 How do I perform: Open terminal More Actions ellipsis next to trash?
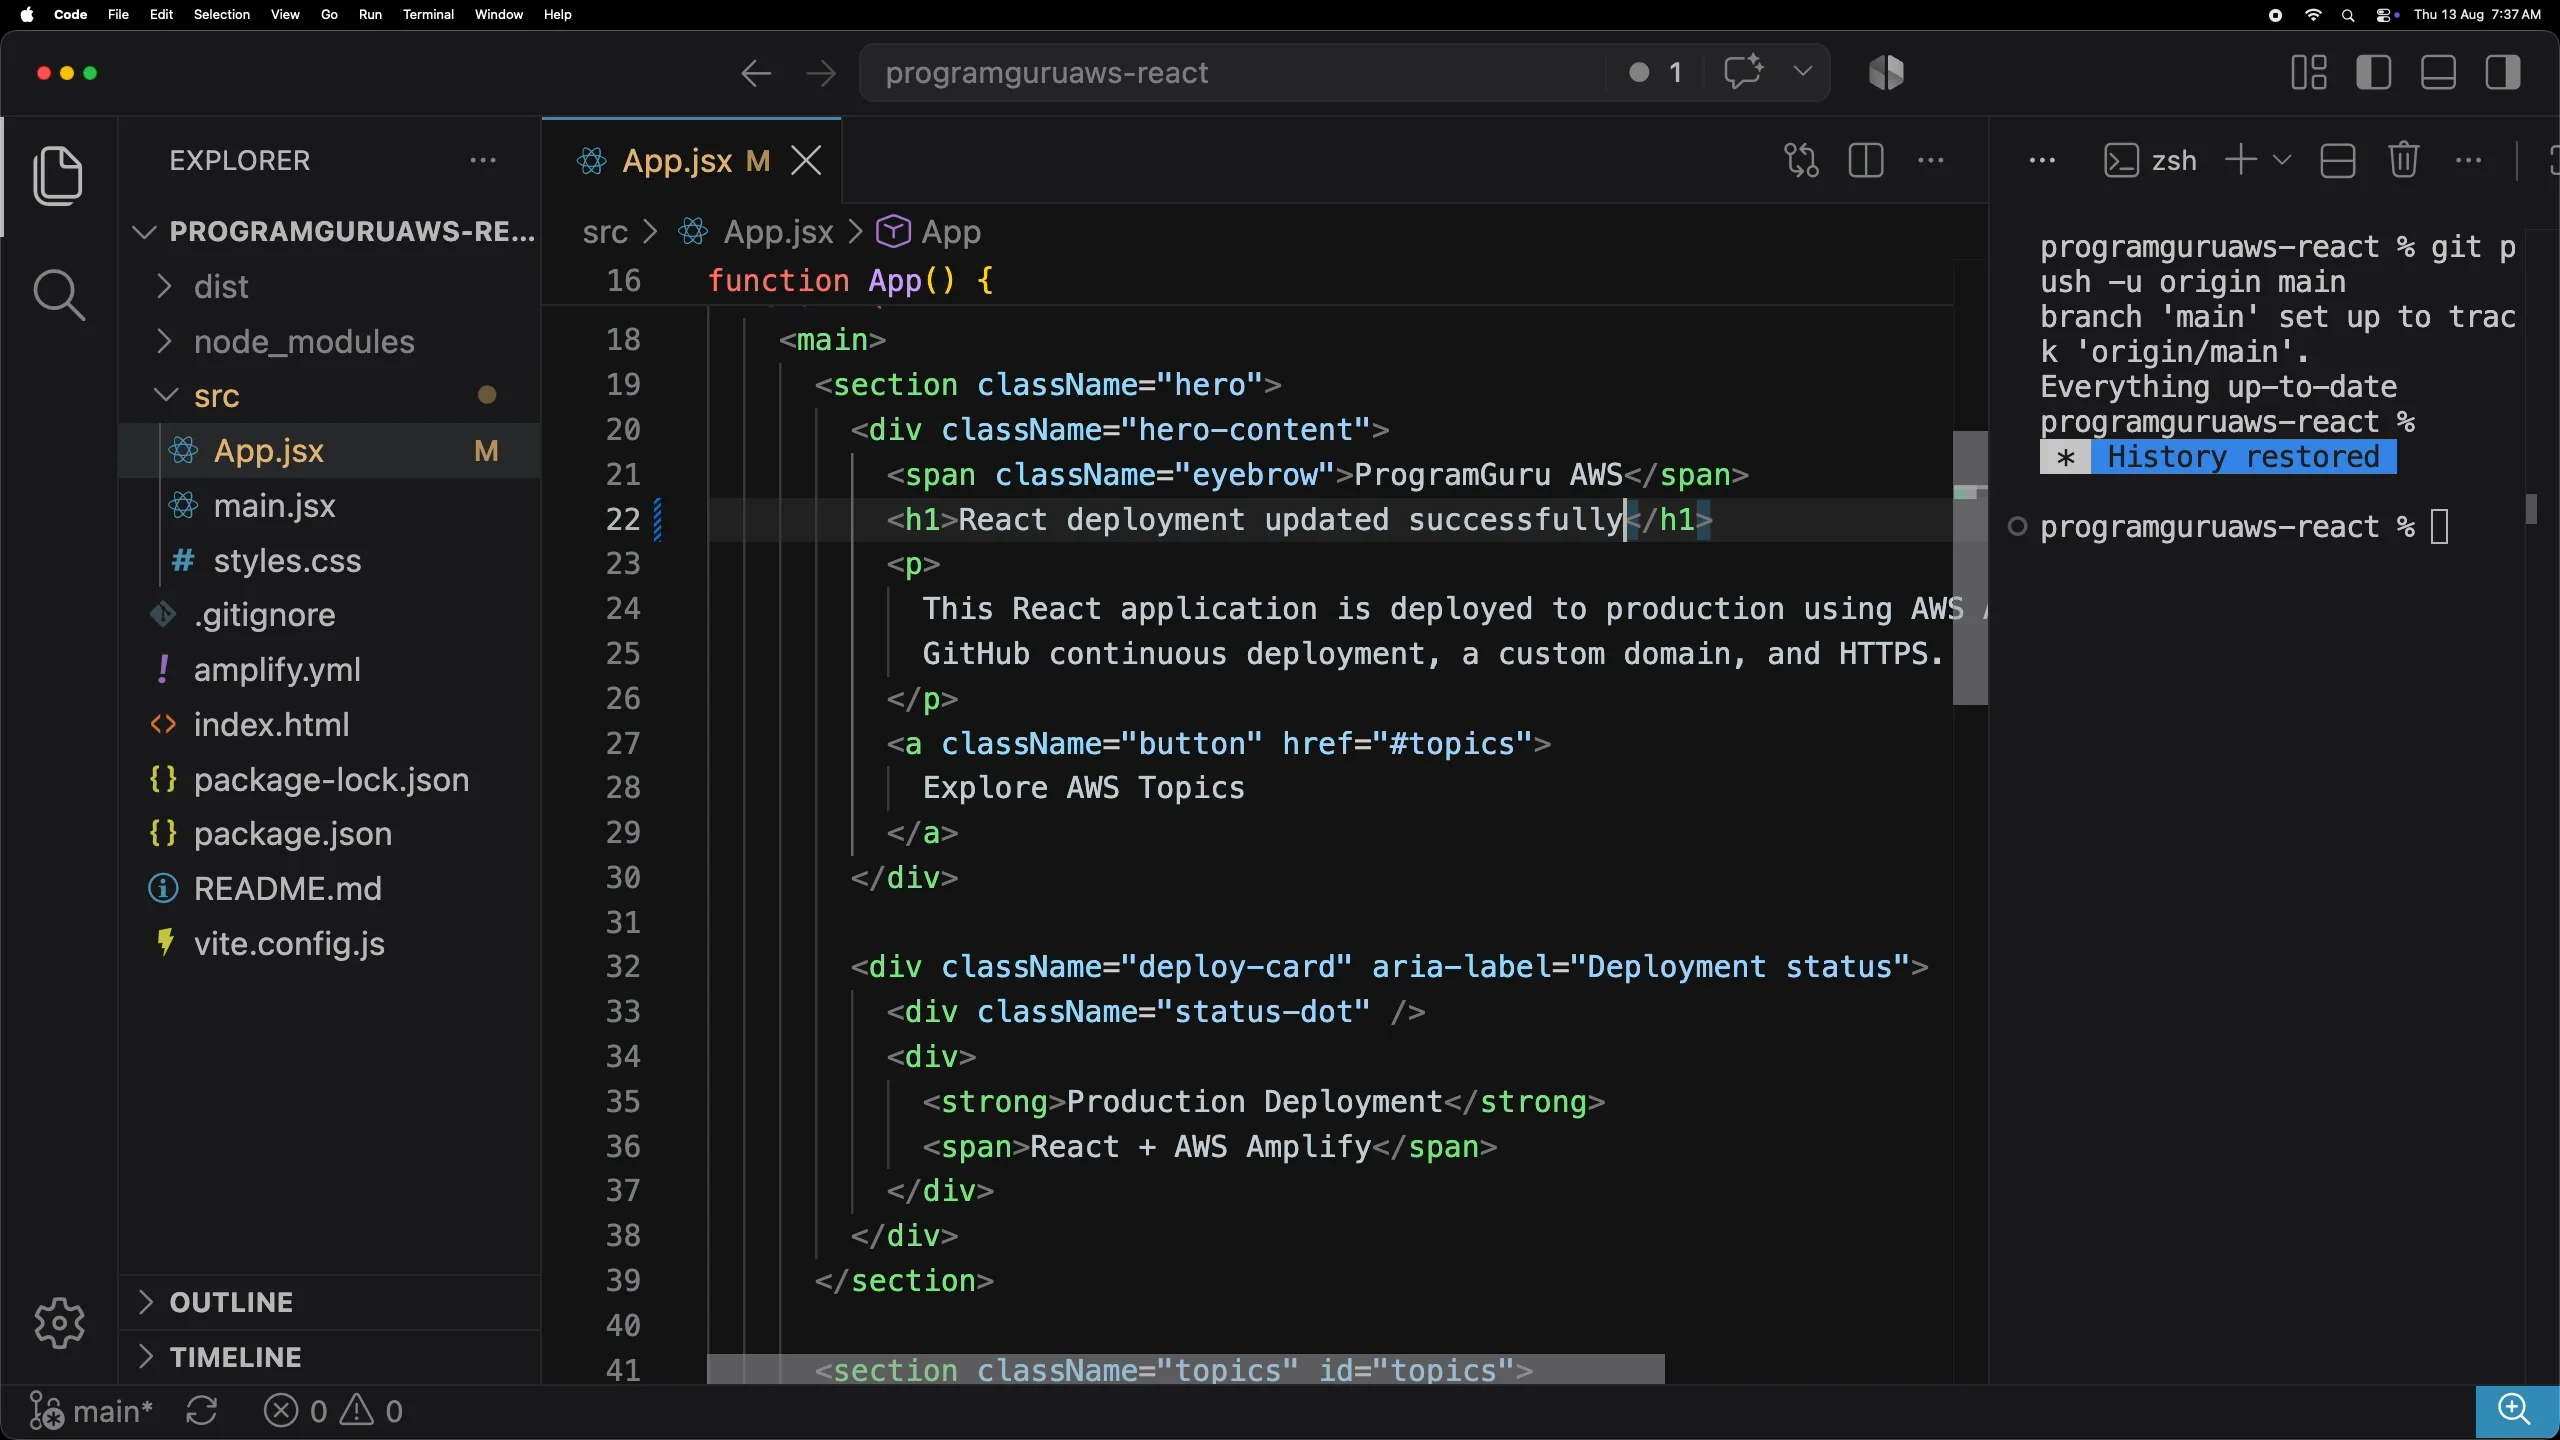(x=2468, y=161)
